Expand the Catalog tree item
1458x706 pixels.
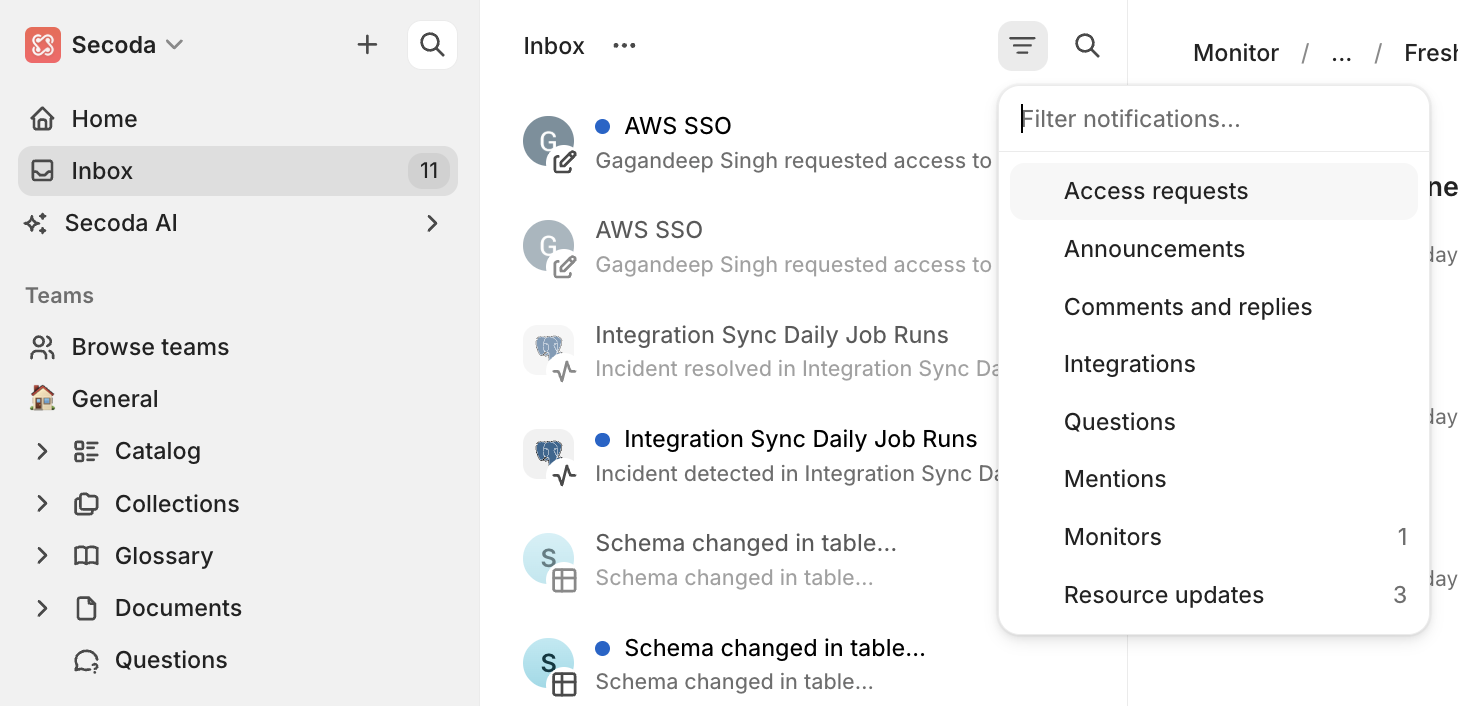tap(42, 452)
